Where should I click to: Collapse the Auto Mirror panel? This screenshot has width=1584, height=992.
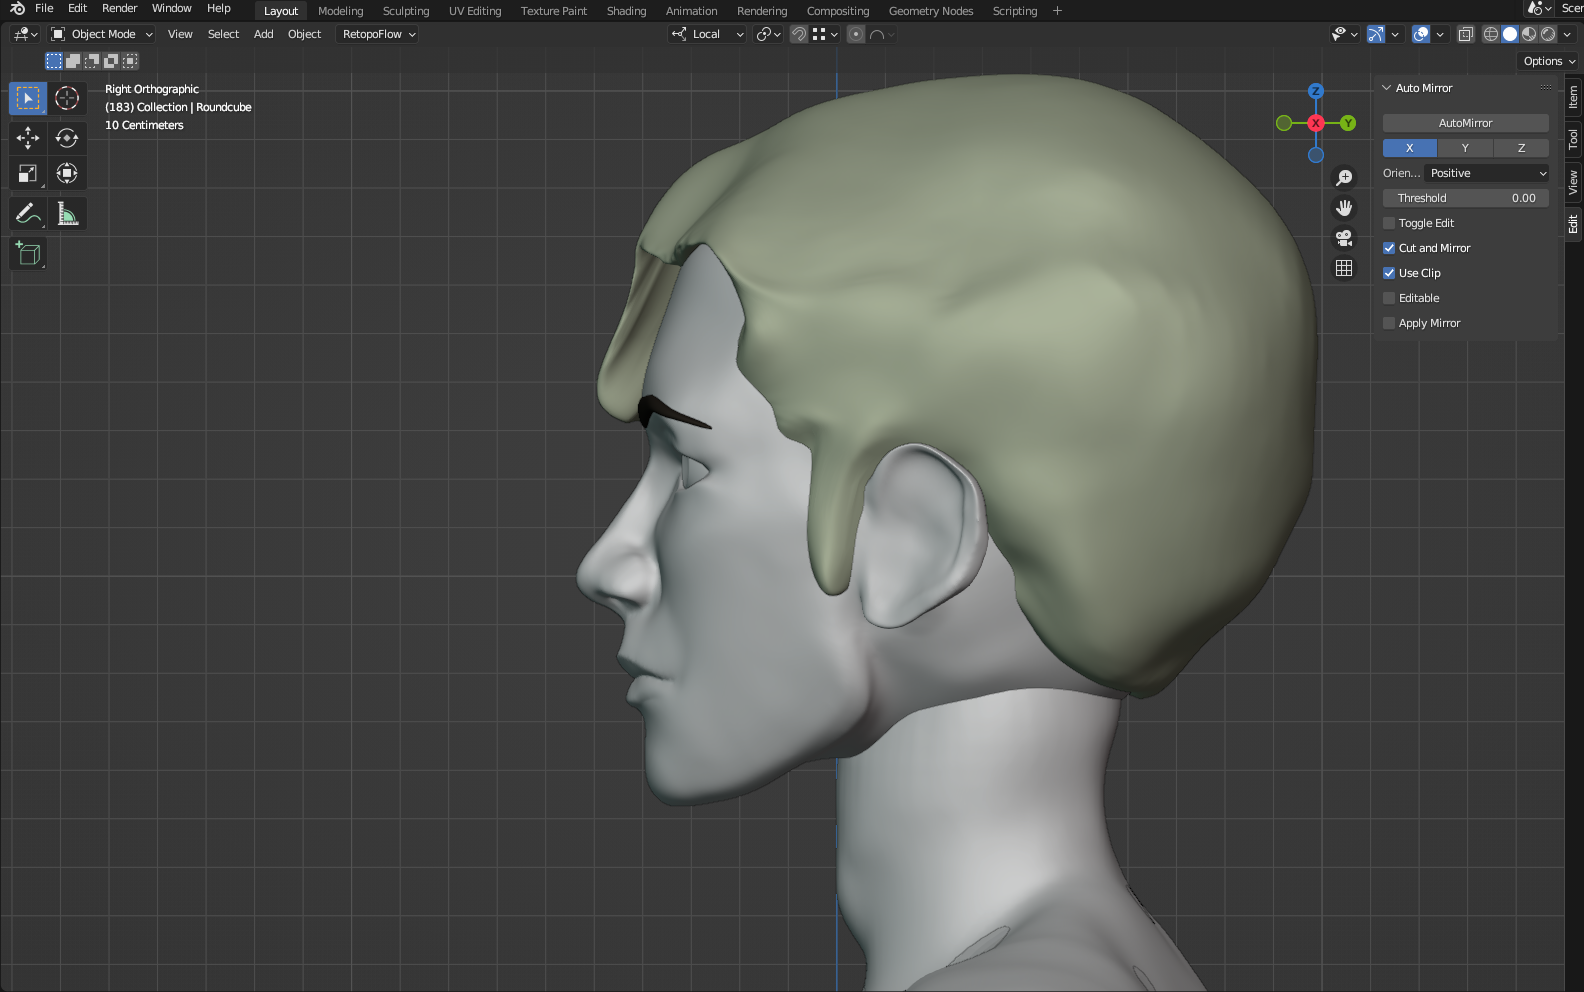coord(1387,88)
